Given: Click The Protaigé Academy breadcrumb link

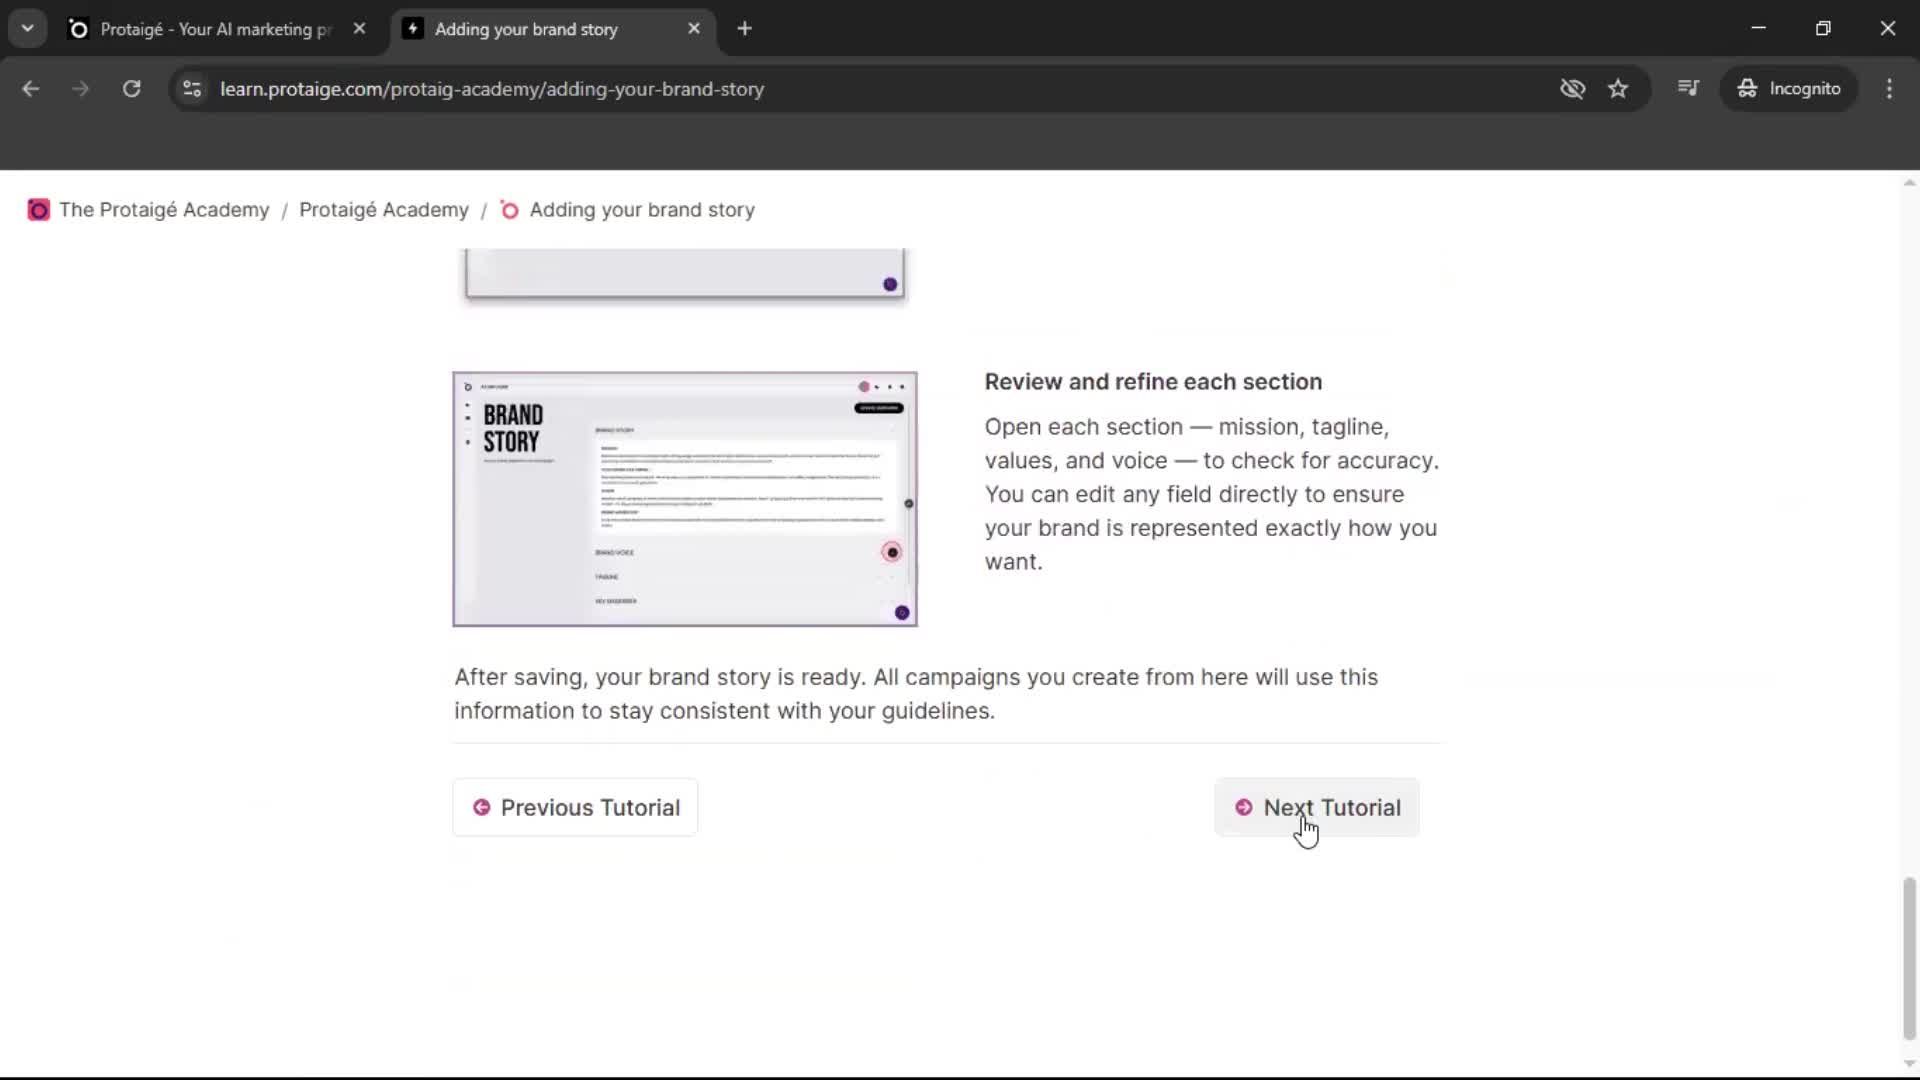Looking at the screenshot, I should [164, 210].
